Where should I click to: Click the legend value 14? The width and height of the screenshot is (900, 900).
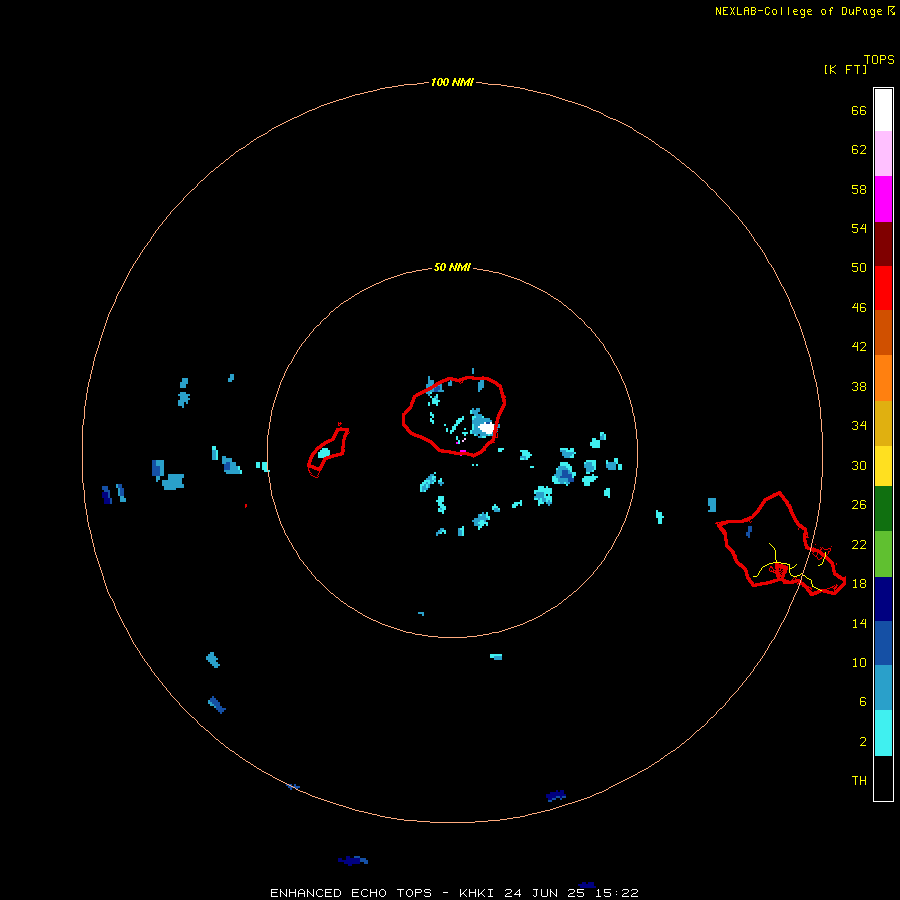[859, 623]
